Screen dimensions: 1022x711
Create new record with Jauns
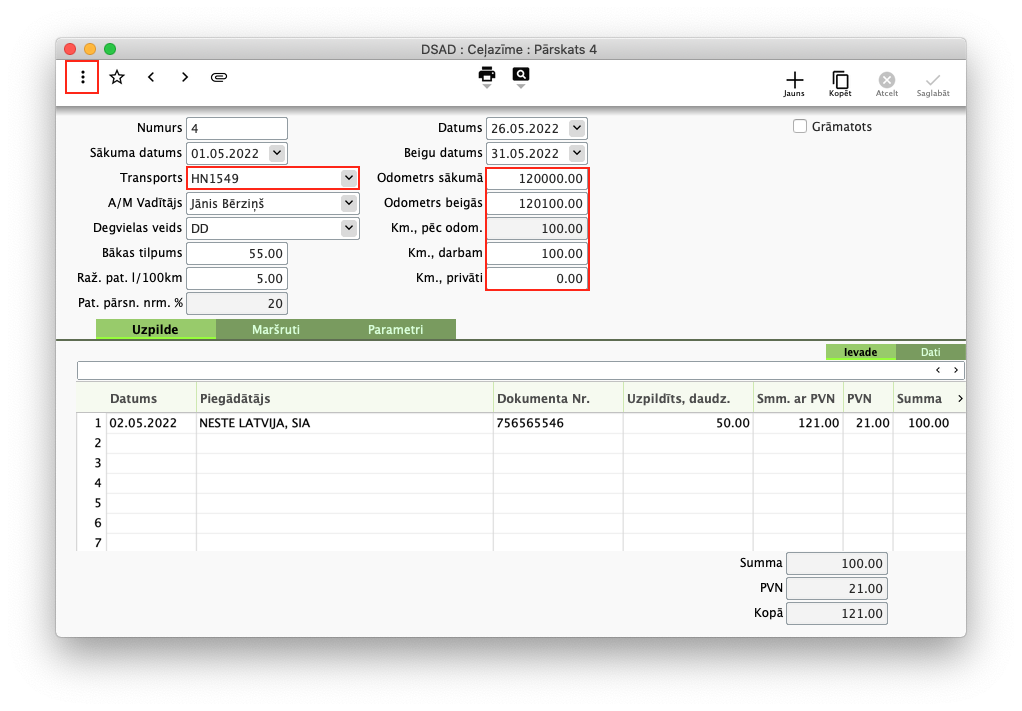(x=794, y=82)
